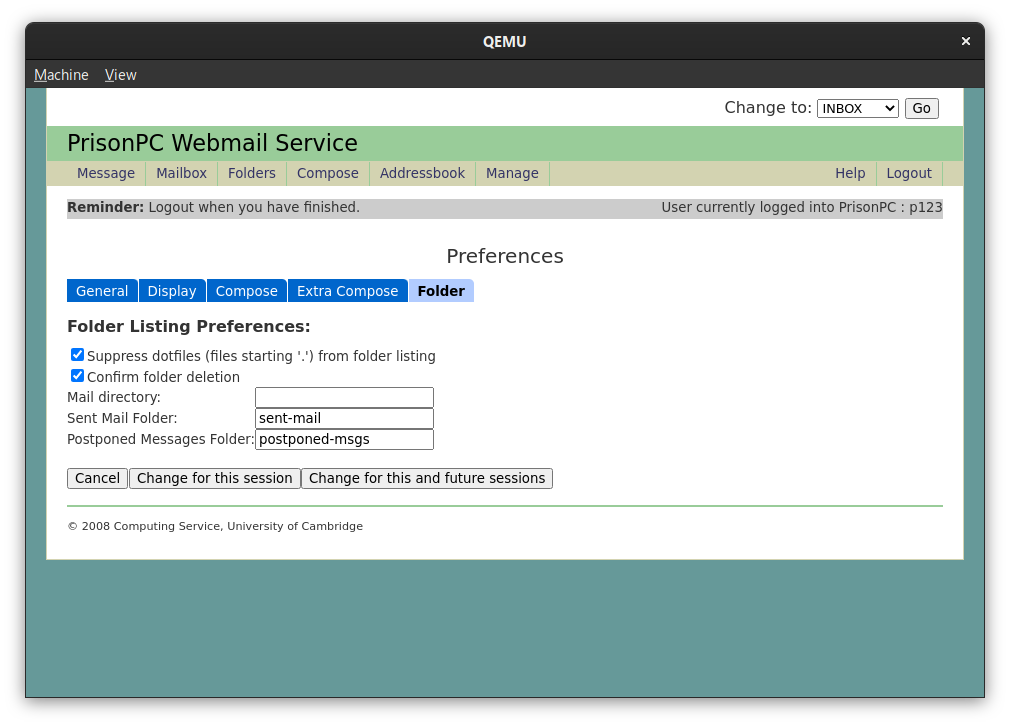Select the Folder preferences tab
Image resolution: width=1010 pixels, height=726 pixels.
pos(441,291)
